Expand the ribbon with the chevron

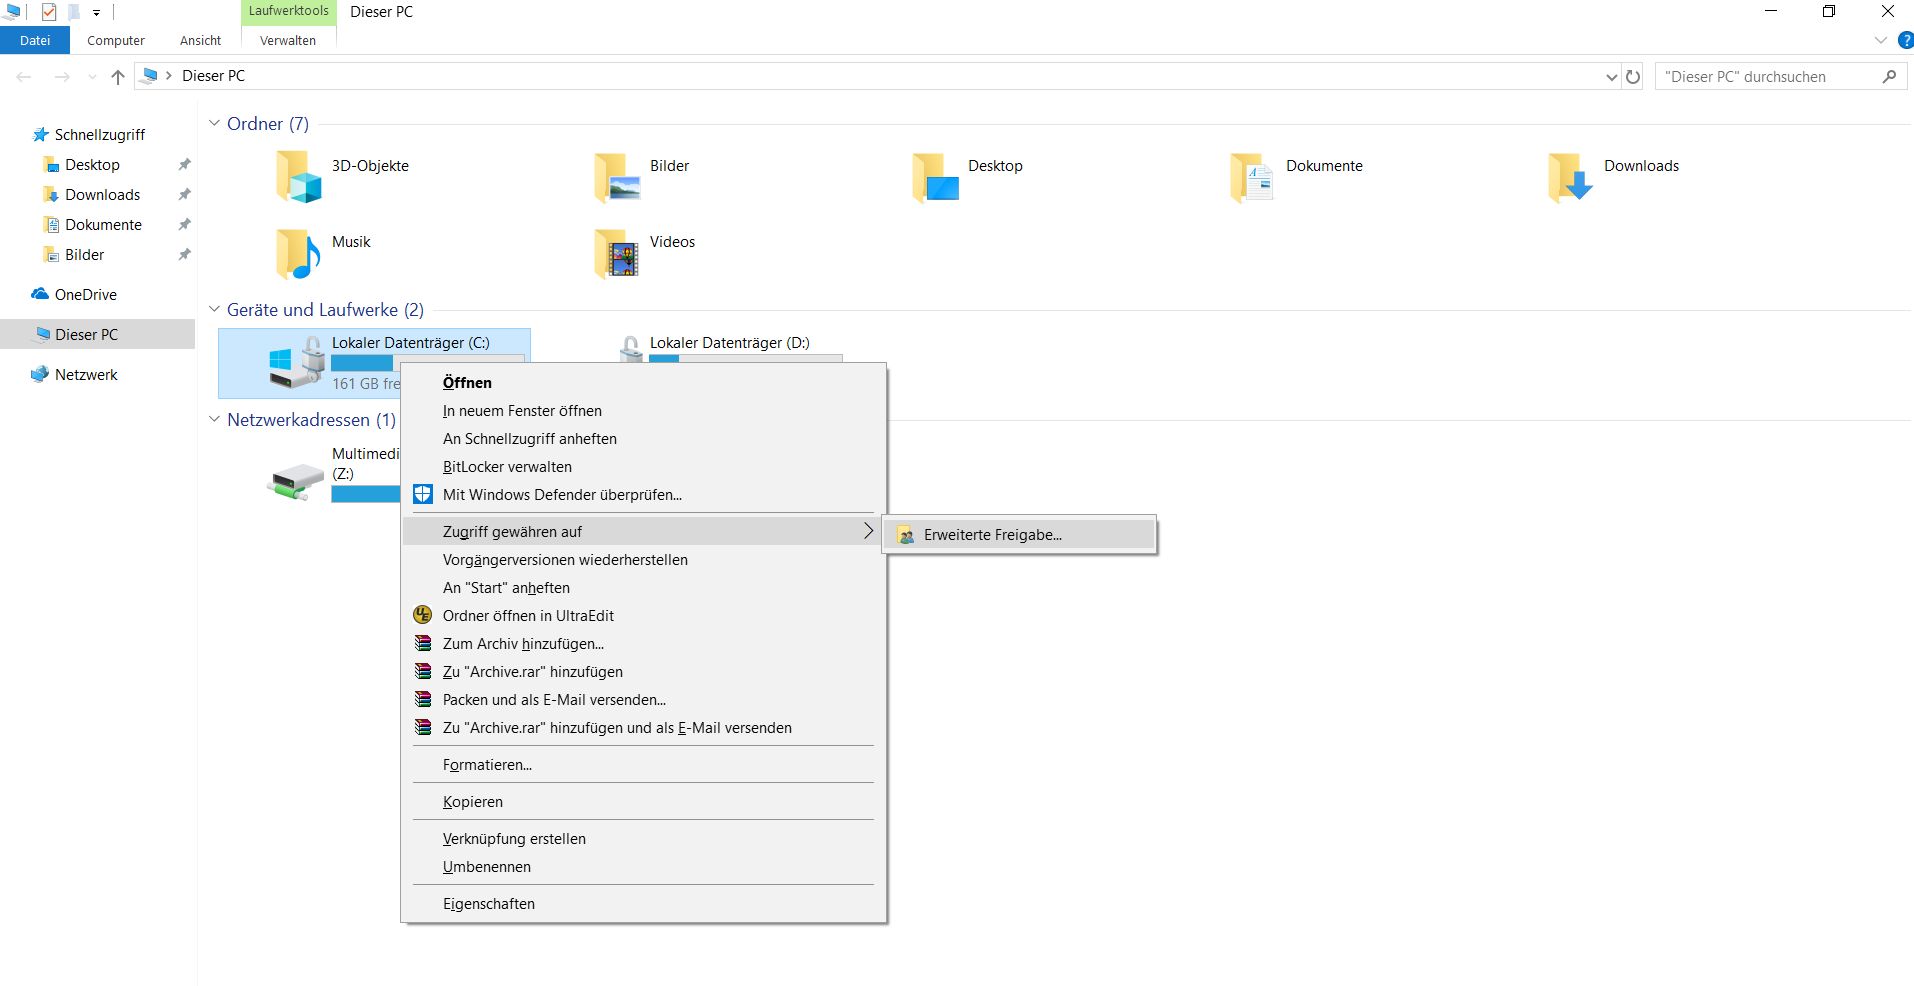pos(1880,40)
